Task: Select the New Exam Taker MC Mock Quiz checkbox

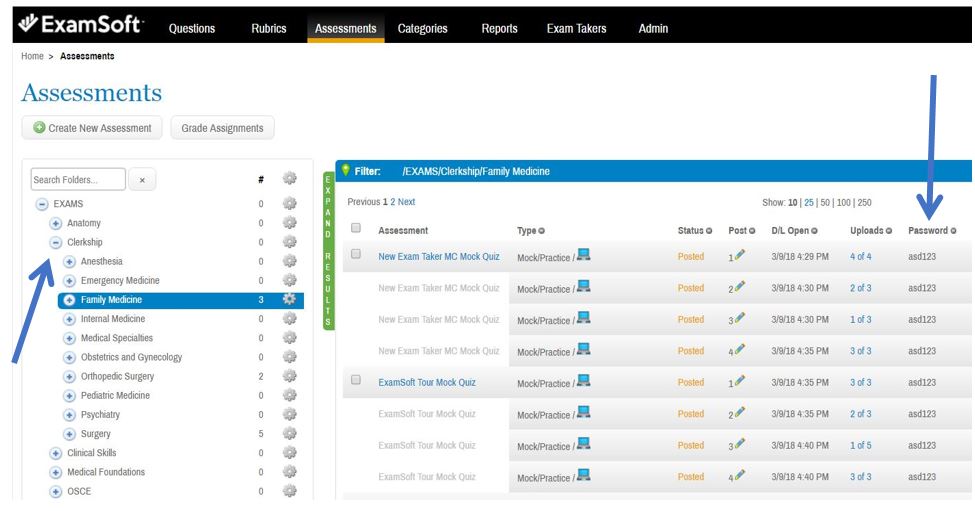Action: [355, 255]
